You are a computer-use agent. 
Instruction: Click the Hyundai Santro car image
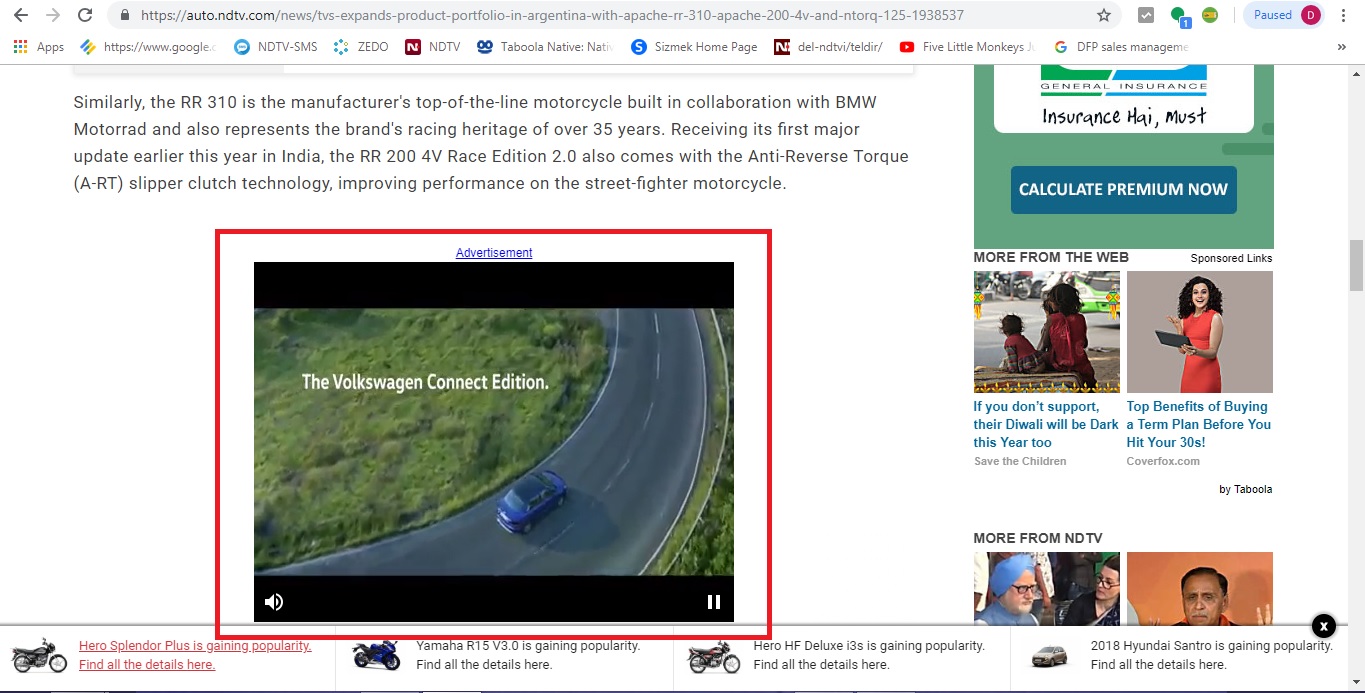[x=1049, y=657]
